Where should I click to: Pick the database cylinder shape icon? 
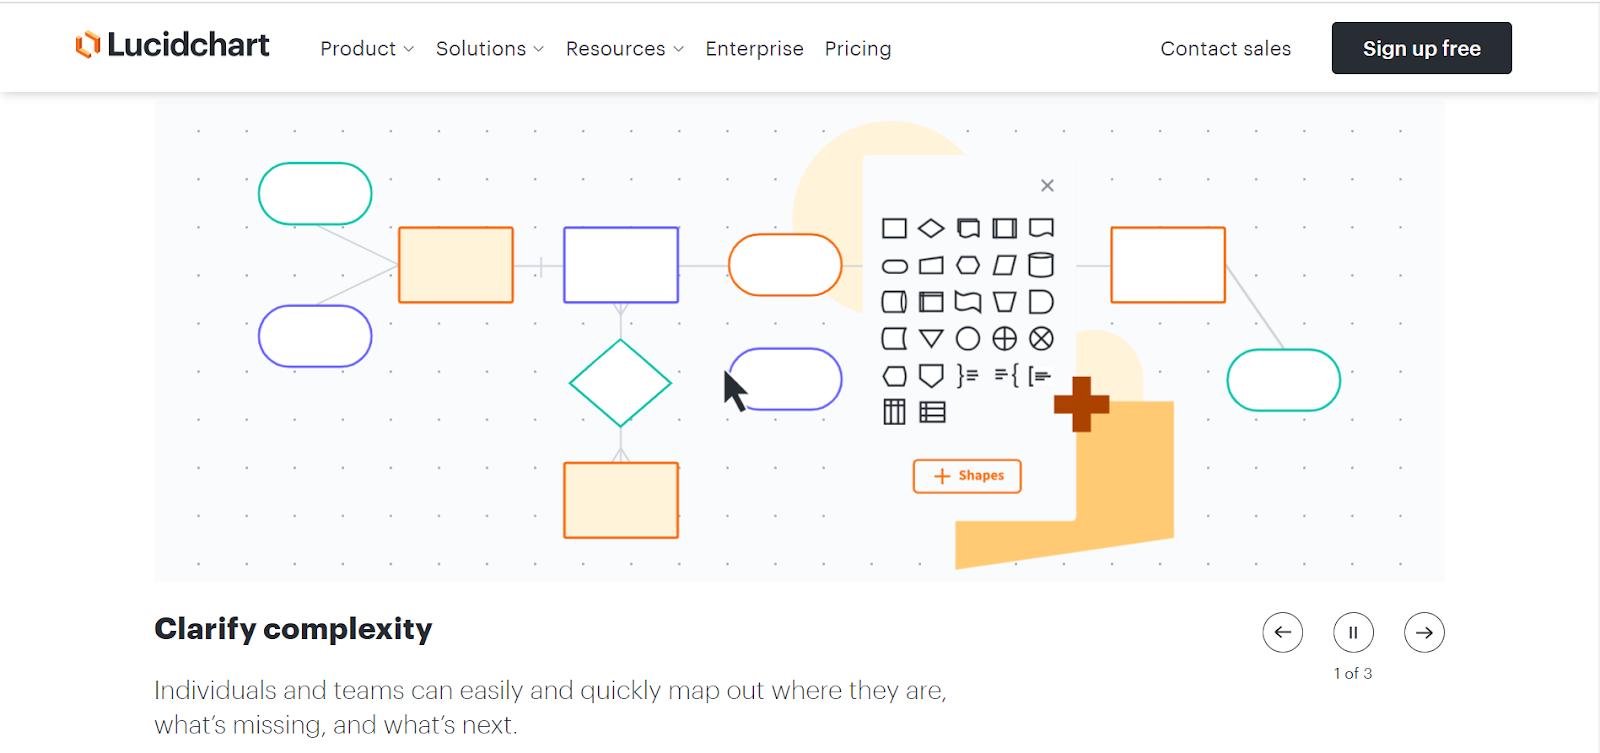[1041, 264]
